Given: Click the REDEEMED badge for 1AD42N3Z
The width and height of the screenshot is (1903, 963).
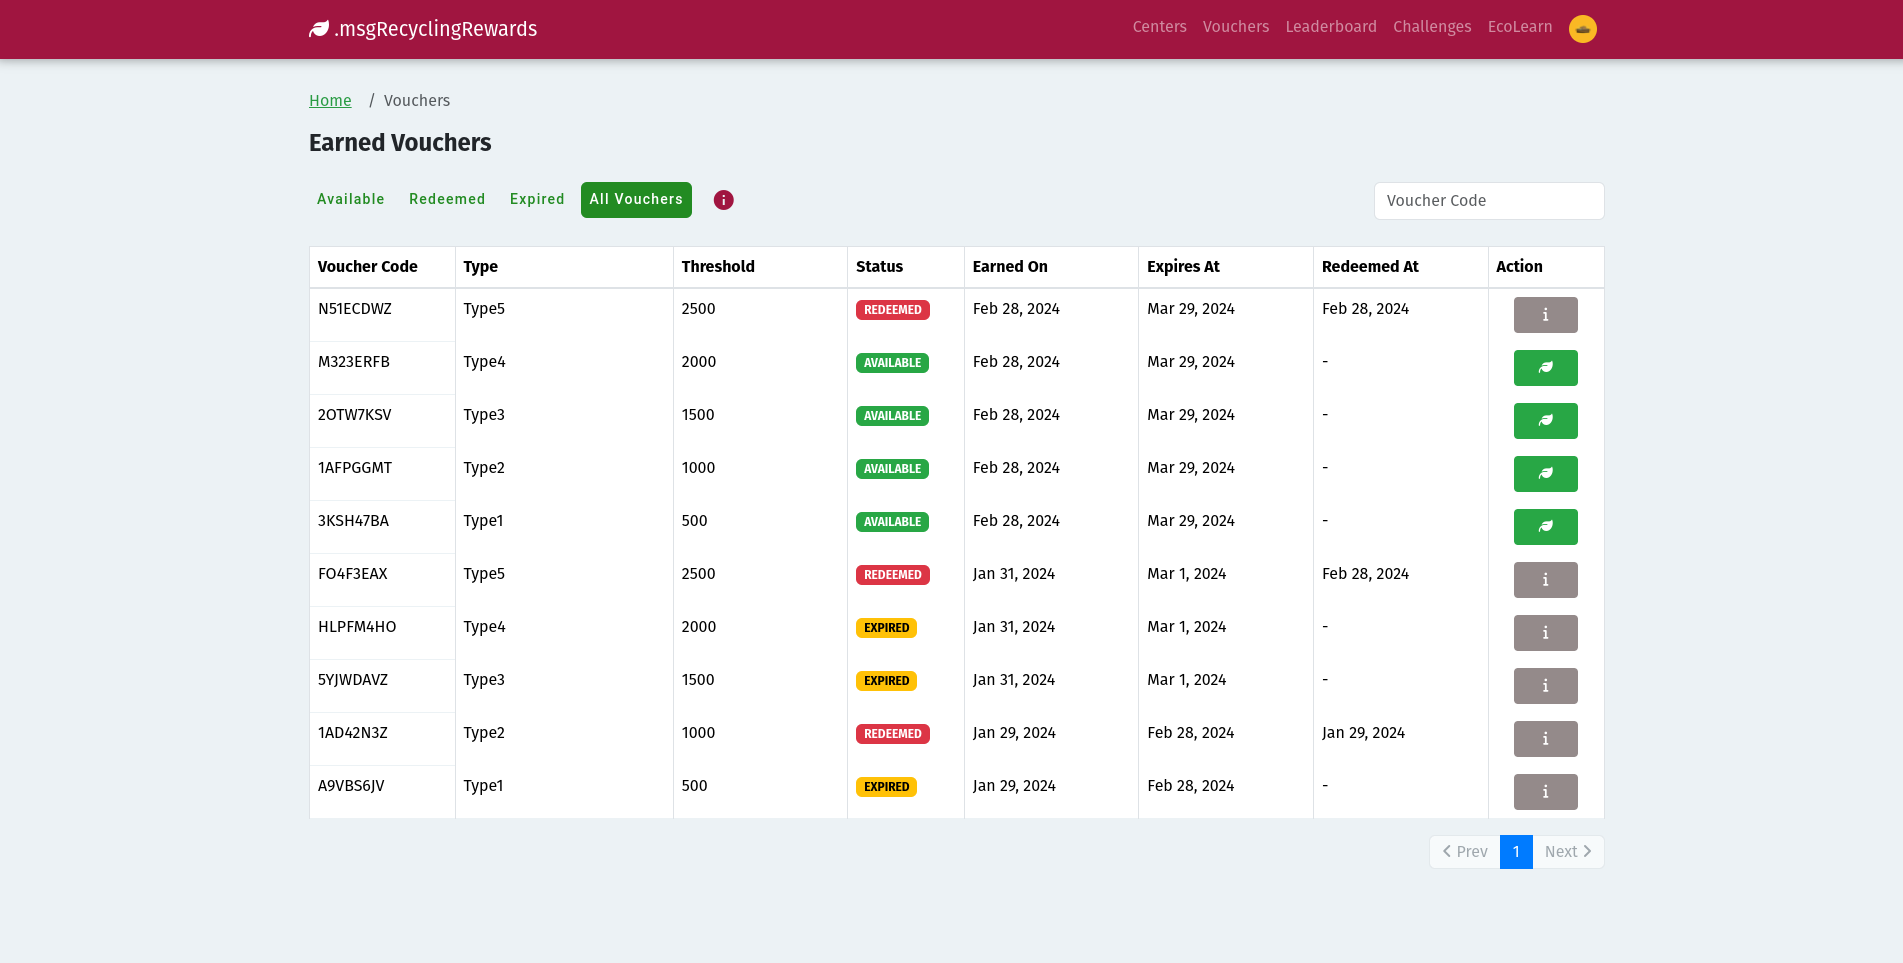Looking at the screenshot, I should coord(893,734).
